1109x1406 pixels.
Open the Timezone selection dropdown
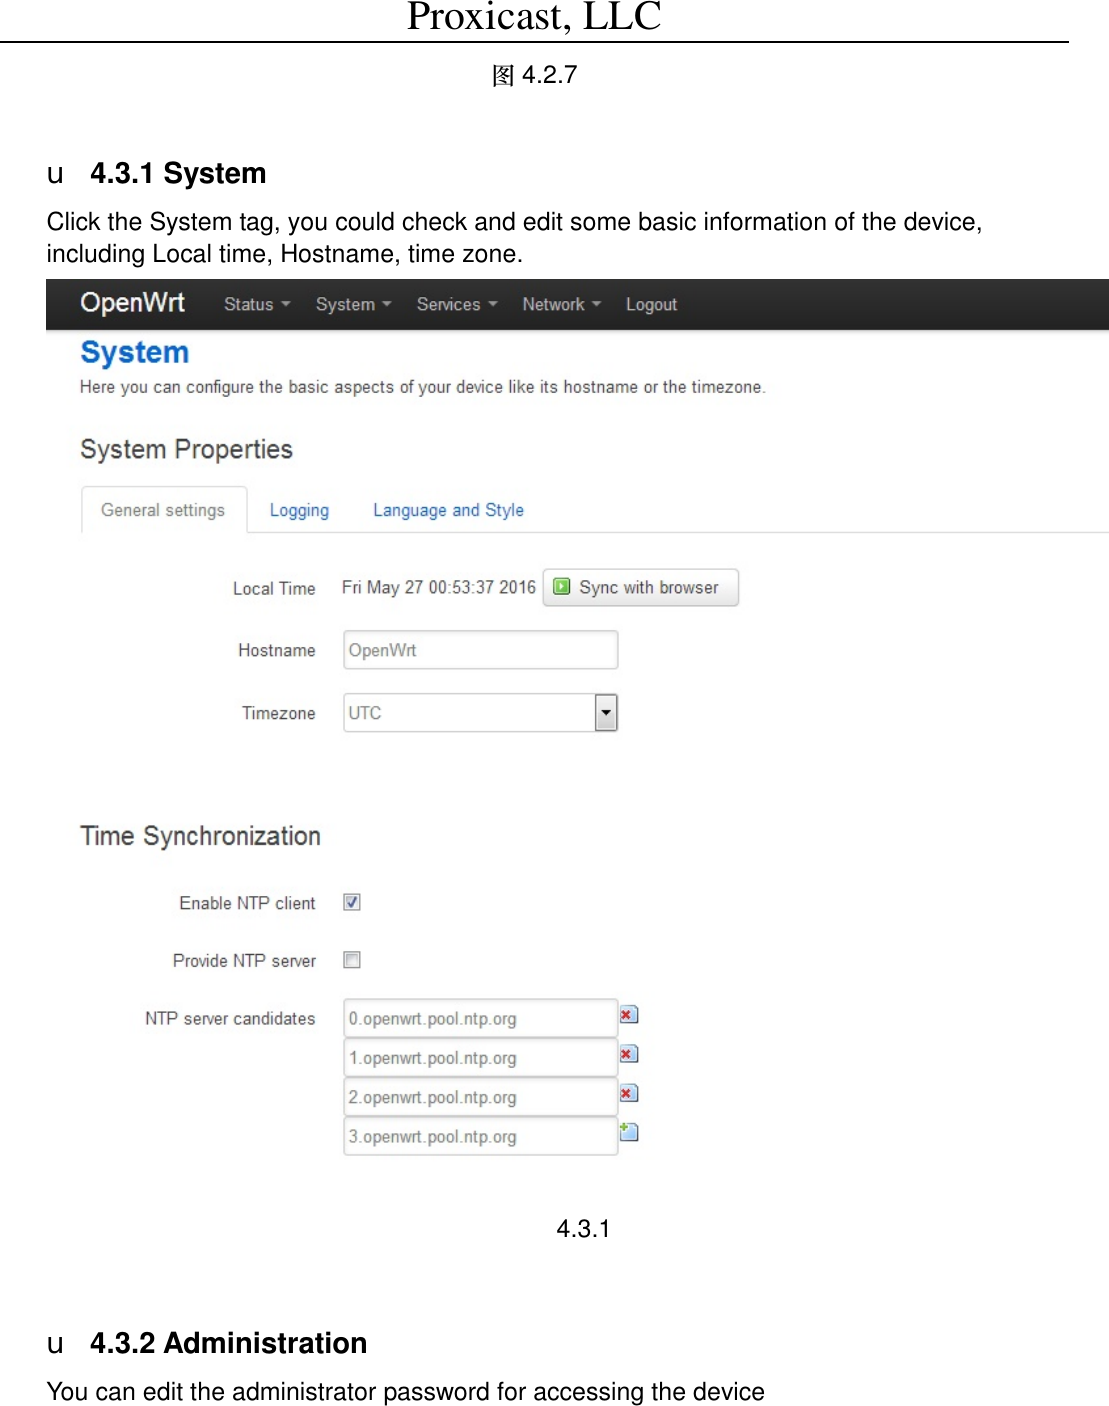[x=606, y=712]
